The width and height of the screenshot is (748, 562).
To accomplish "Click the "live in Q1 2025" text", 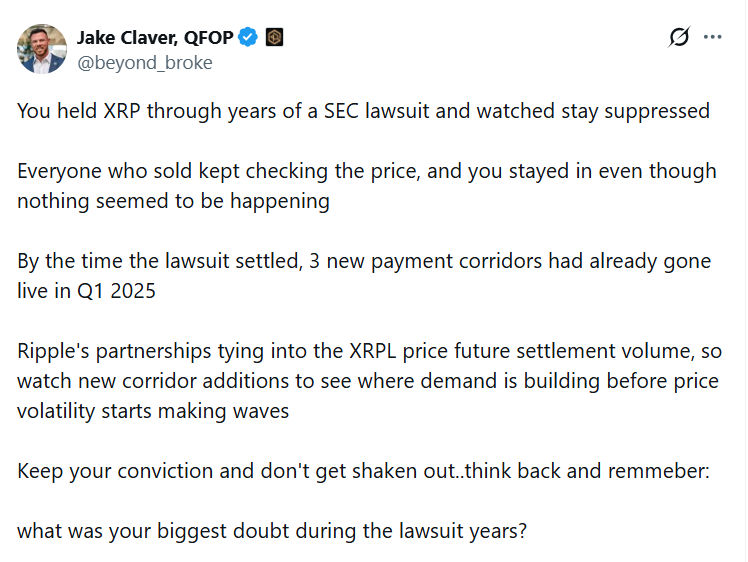I will pos(85,291).
